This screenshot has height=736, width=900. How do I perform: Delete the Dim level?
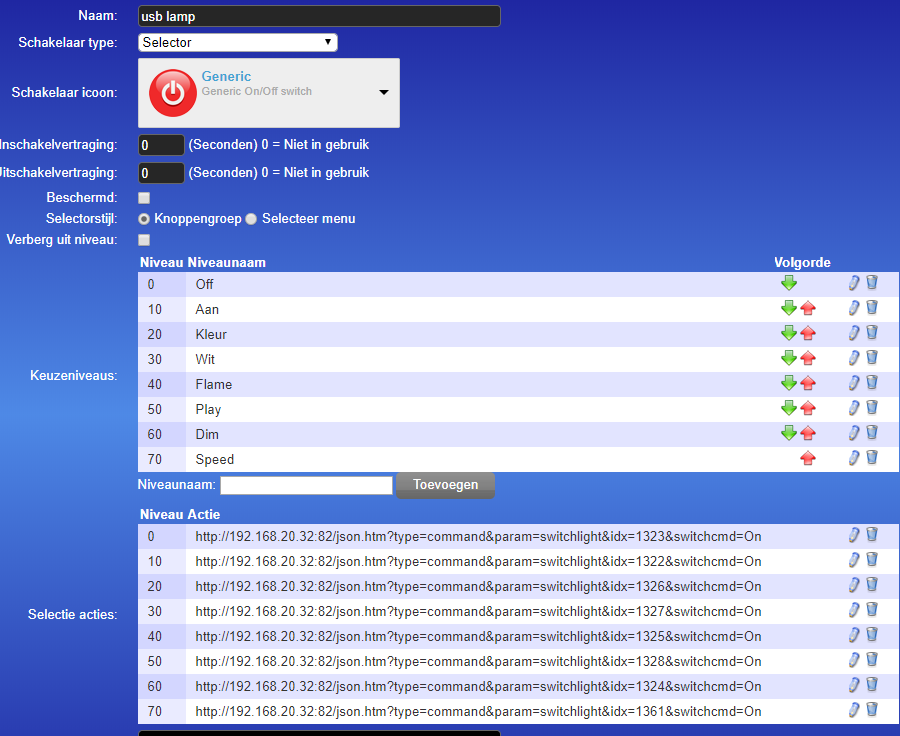click(872, 433)
